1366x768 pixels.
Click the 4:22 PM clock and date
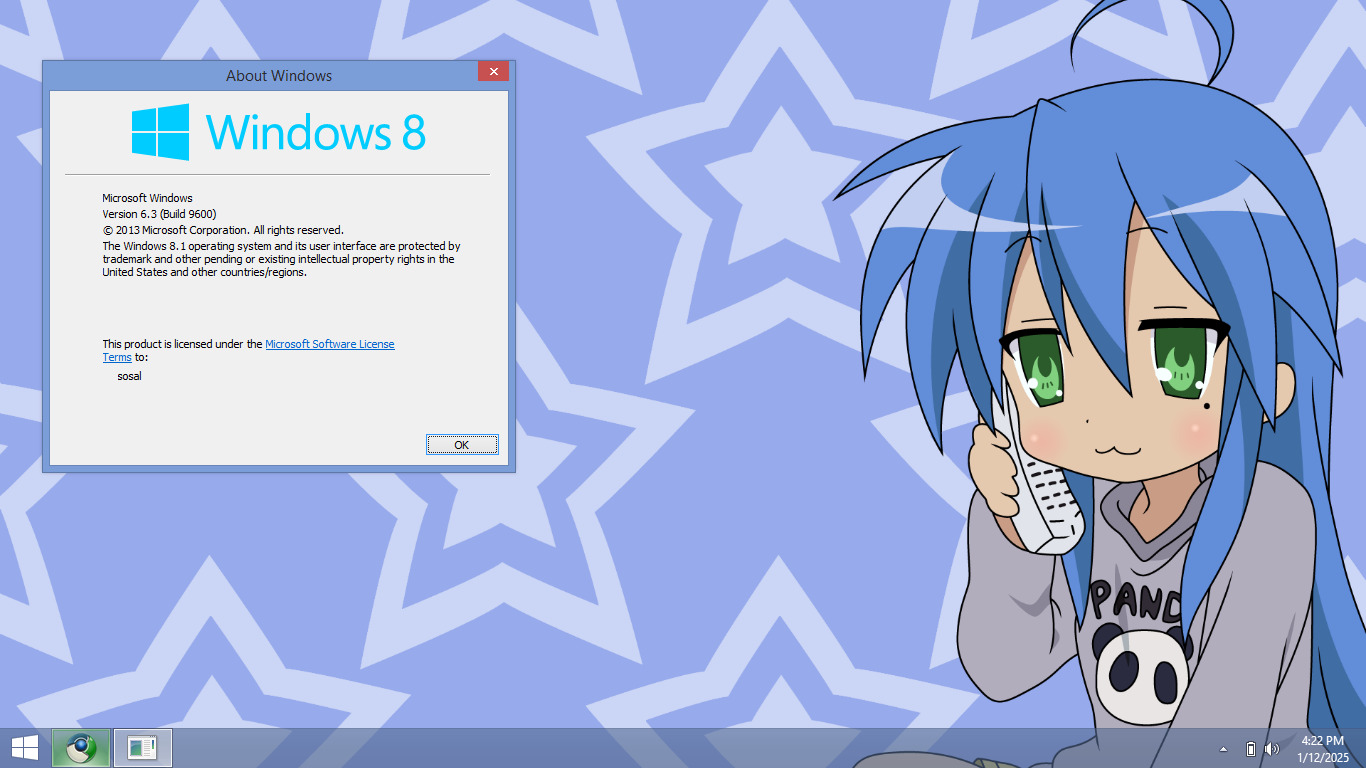click(x=1322, y=749)
